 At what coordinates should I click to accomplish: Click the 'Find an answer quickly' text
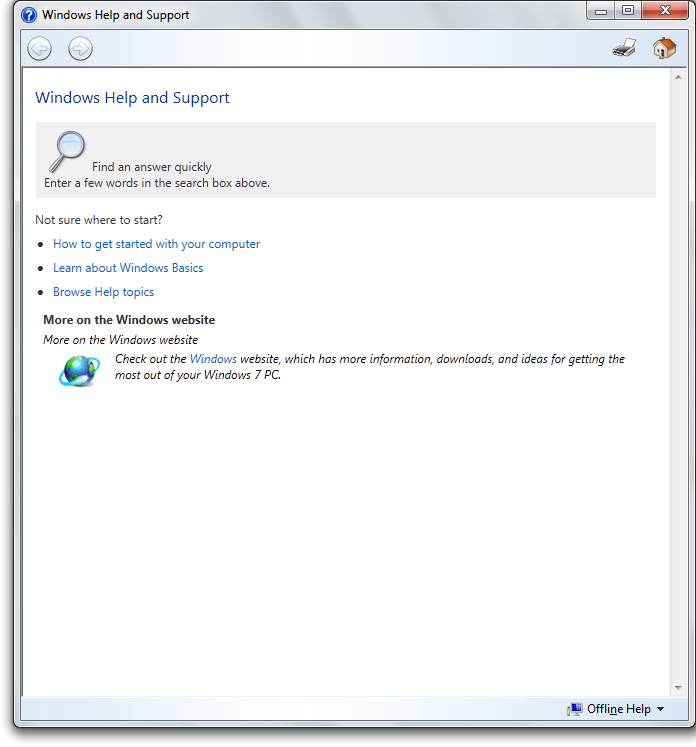(151, 167)
